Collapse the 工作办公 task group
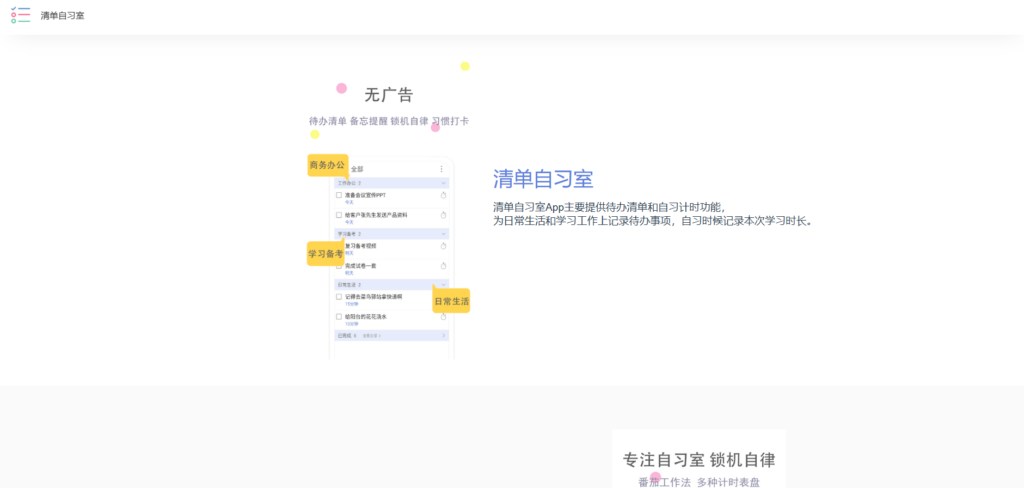 point(444,183)
